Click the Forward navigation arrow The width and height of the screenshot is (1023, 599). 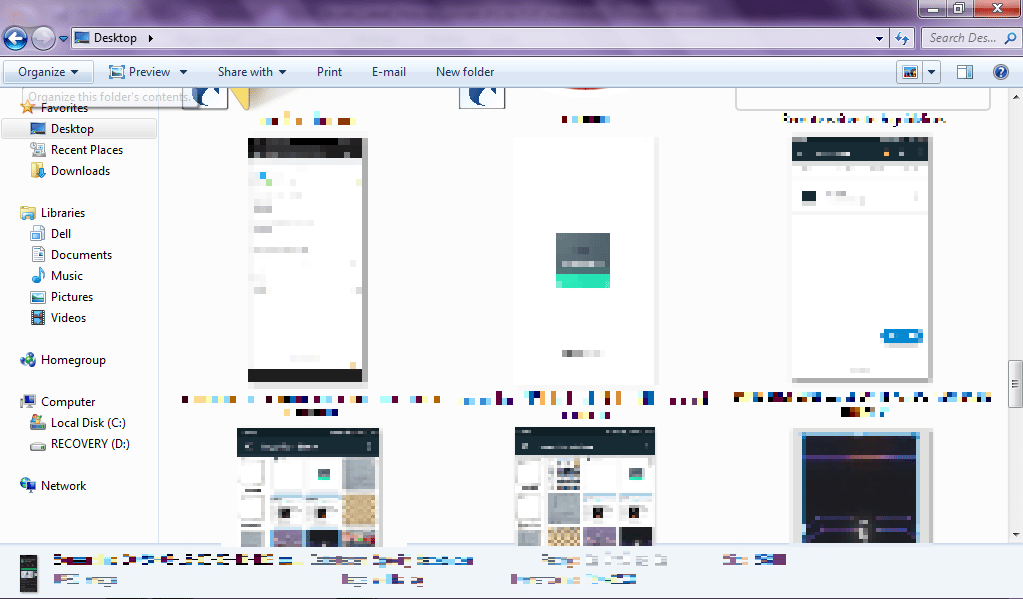pyautogui.click(x=43, y=38)
